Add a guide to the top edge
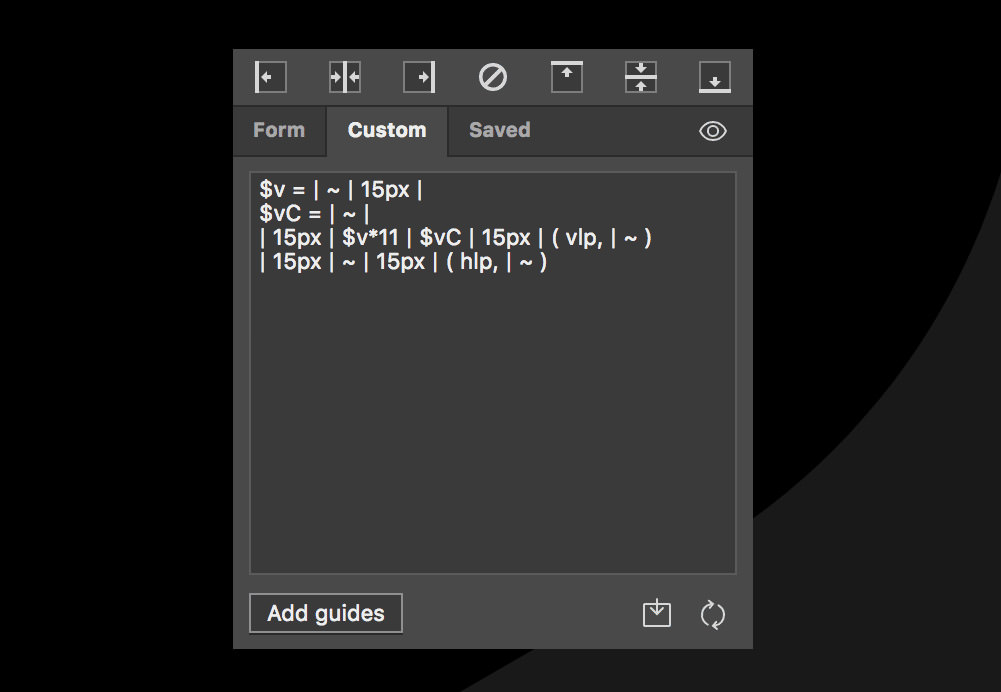Viewport: 1001px width, 692px height. click(567, 77)
